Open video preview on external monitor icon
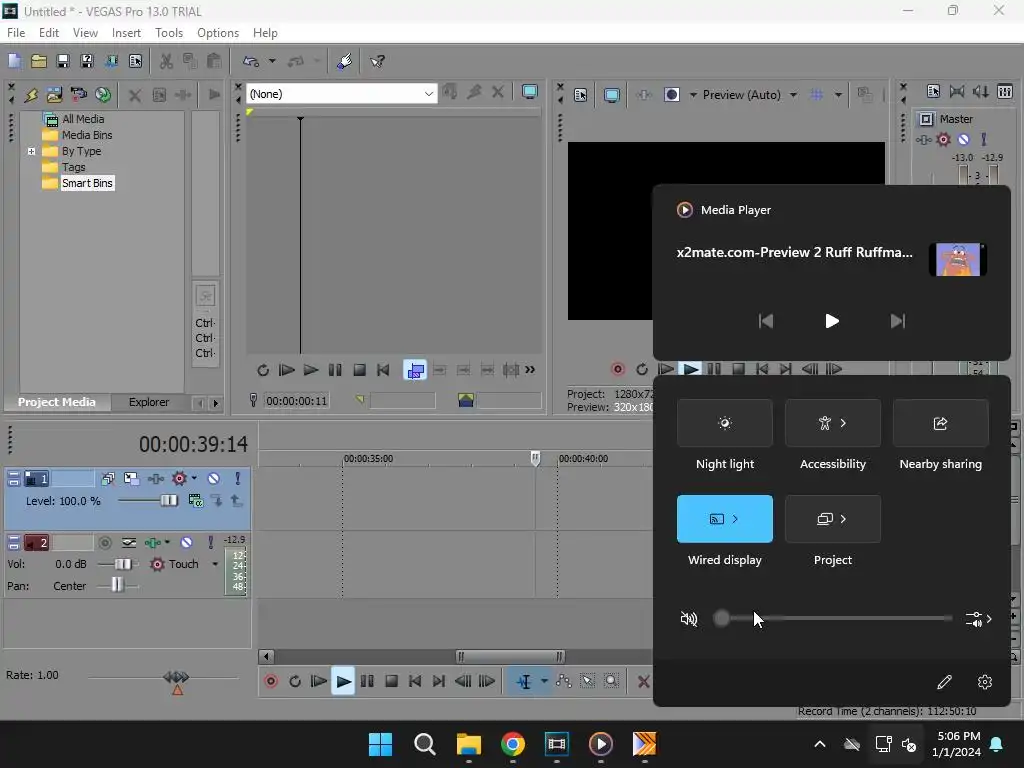 pyautogui.click(x=611, y=95)
